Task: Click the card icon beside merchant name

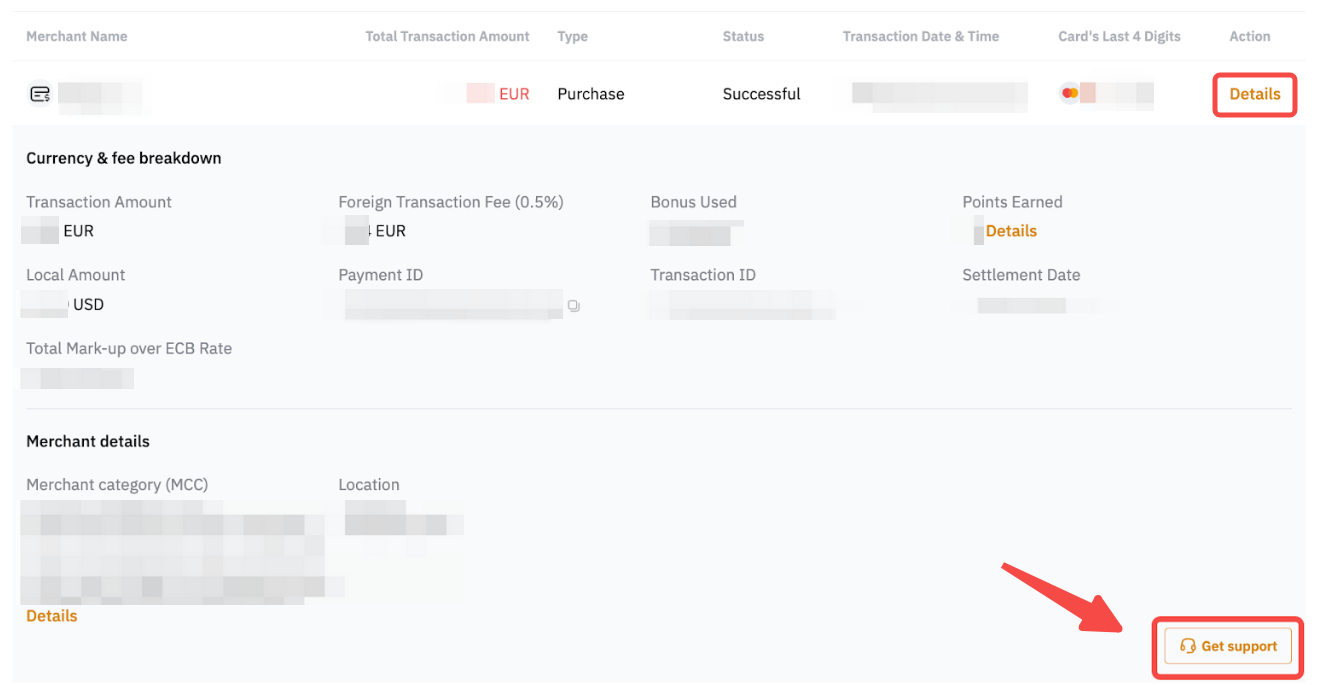Action: tap(40, 94)
